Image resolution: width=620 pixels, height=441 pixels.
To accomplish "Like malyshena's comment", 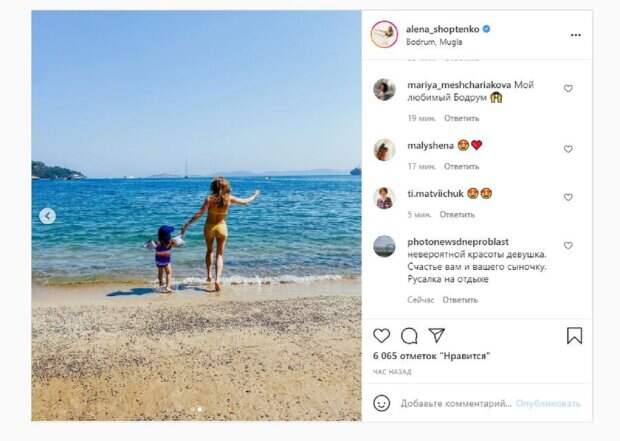I will 568,149.
